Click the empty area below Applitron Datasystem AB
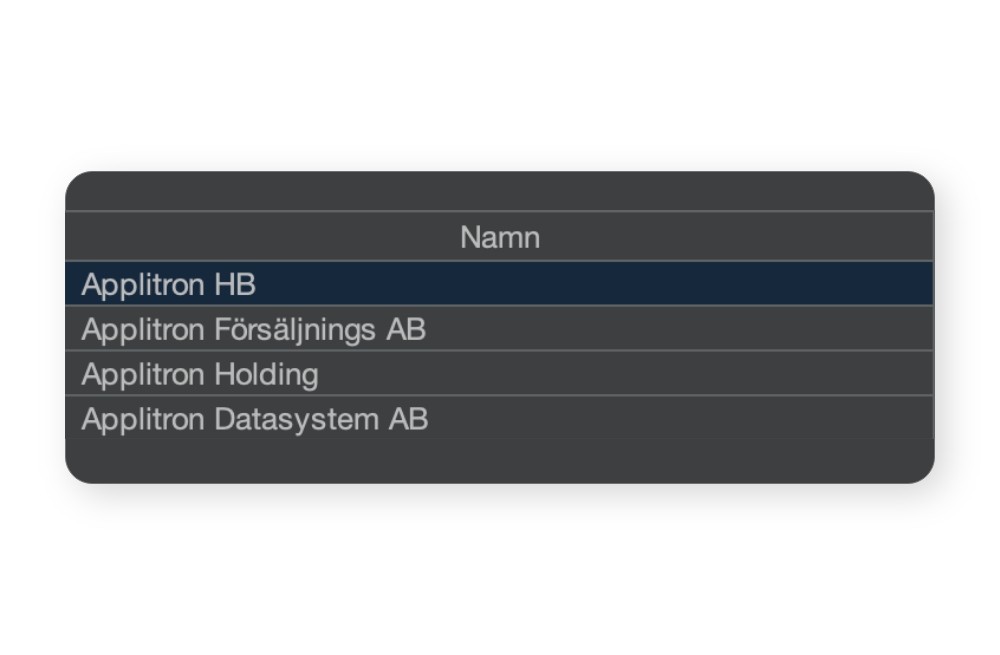This screenshot has height=655, width=1000. (x=499, y=461)
